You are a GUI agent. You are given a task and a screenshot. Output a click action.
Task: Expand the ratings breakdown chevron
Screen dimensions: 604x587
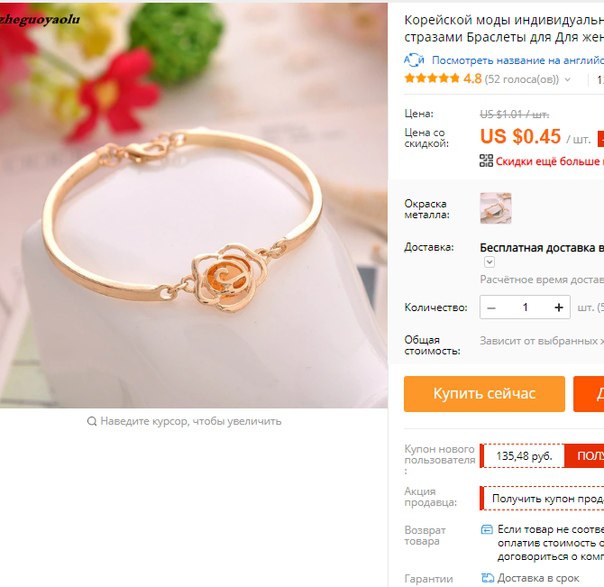tap(567, 80)
